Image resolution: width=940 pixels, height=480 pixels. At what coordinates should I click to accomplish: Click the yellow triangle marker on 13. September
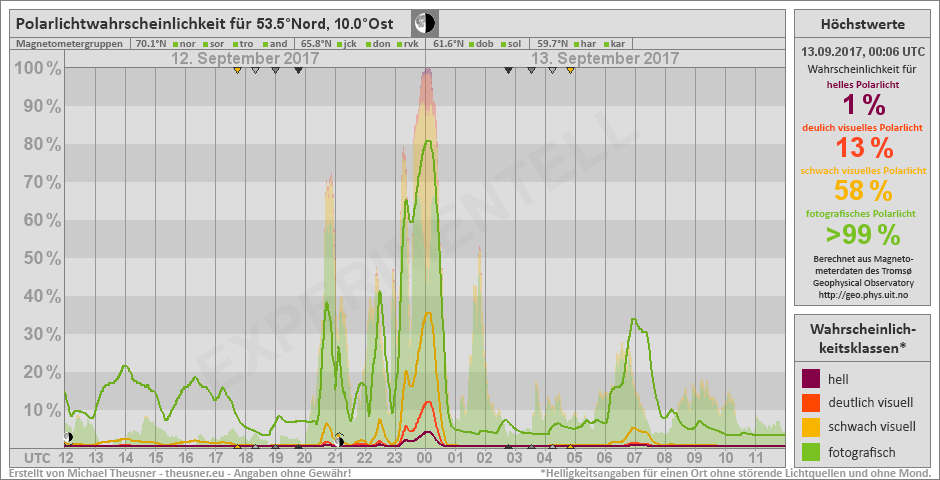tap(570, 71)
